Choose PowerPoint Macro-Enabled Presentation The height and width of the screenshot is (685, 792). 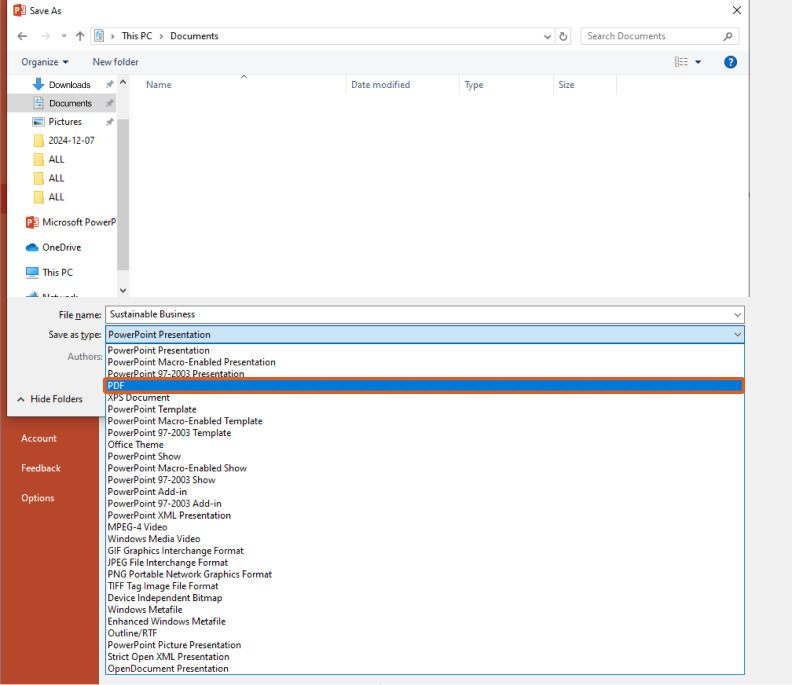(425, 362)
